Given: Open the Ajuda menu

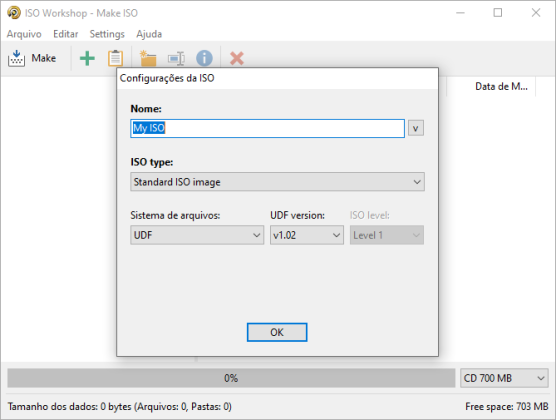Looking at the screenshot, I should (149, 34).
